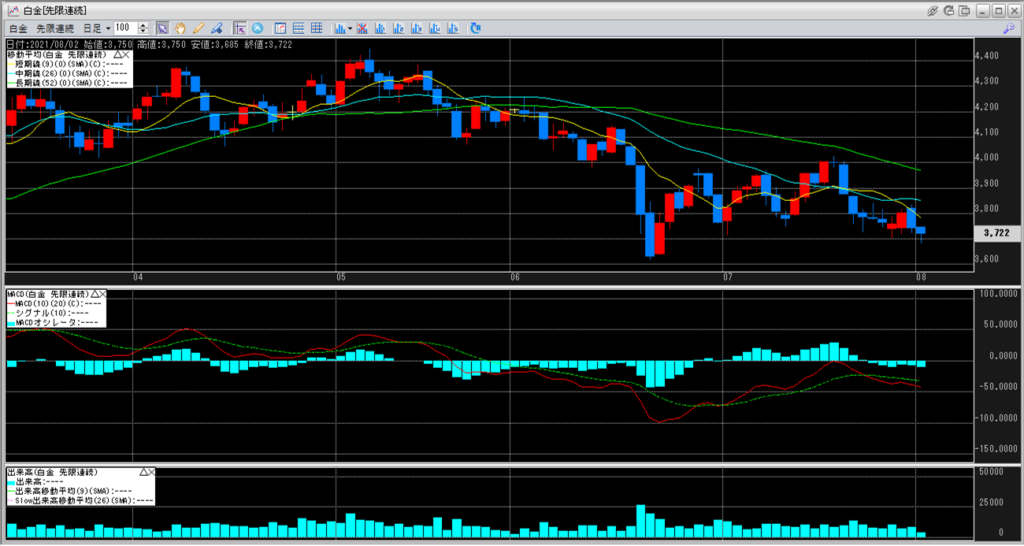Image resolution: width=1024 pixels, height=546 pixels.
Task: Click the 07 month label on time axis
Action: (729, 278)
